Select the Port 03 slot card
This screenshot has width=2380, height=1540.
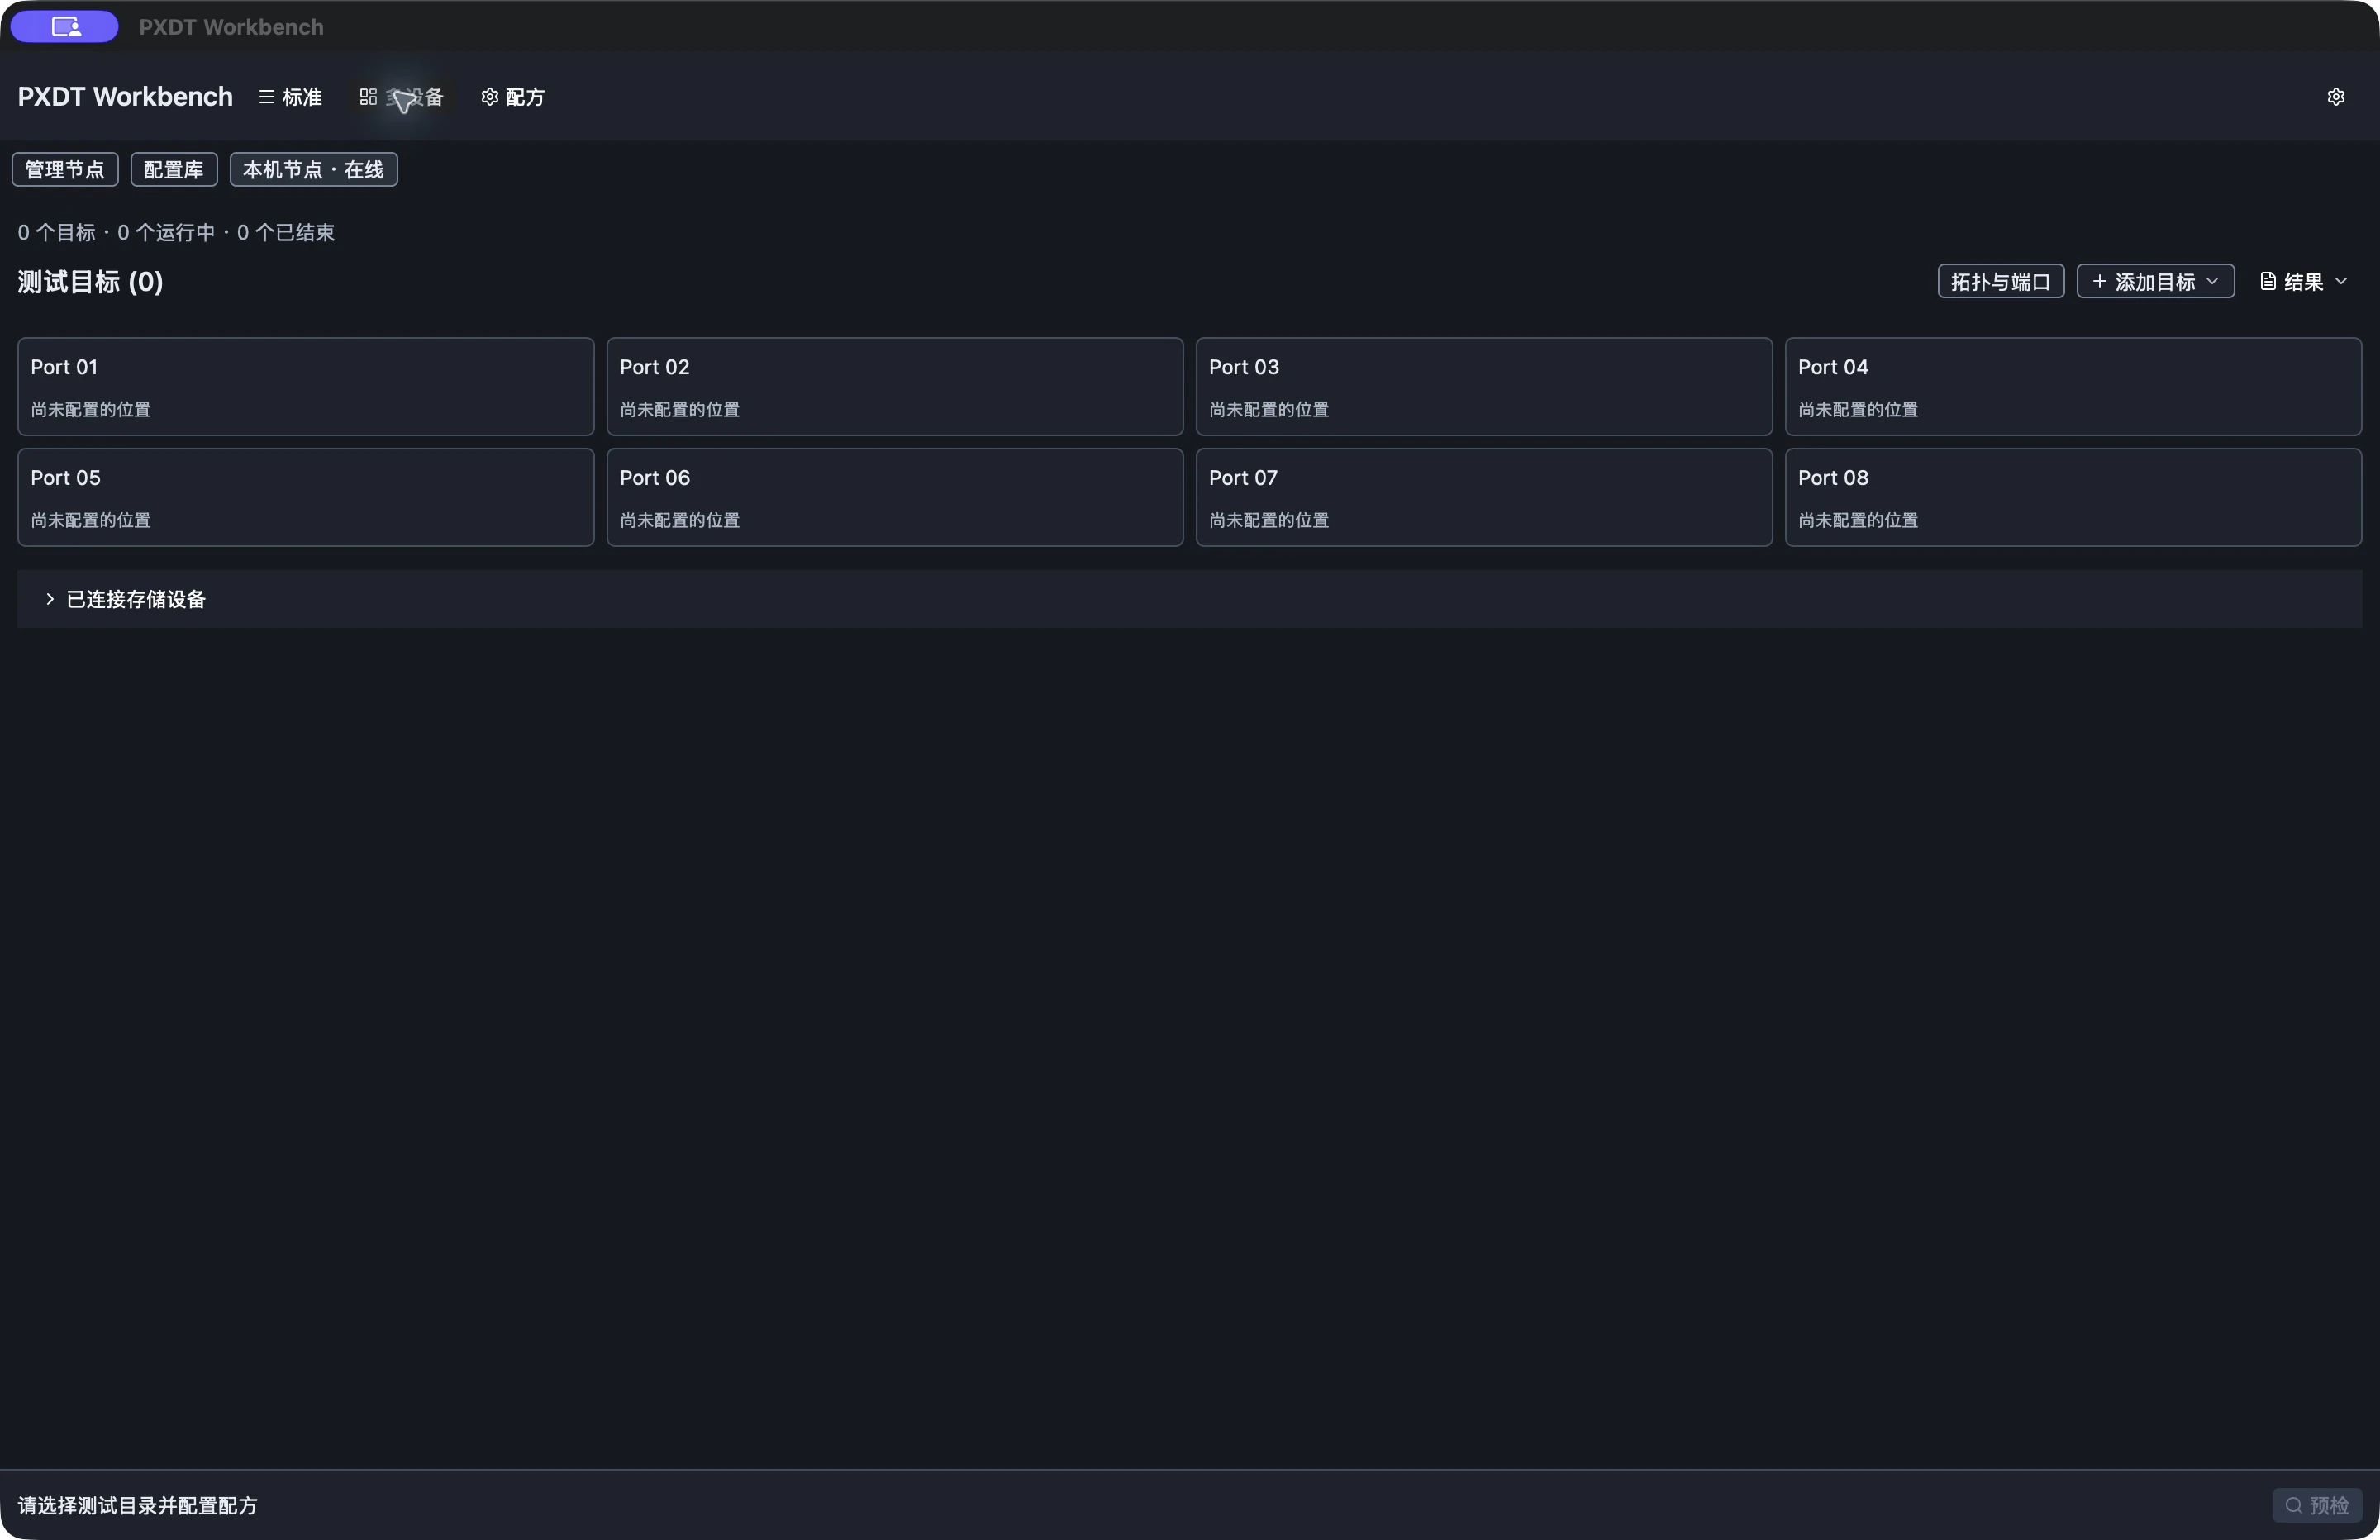click(1484, 387)
